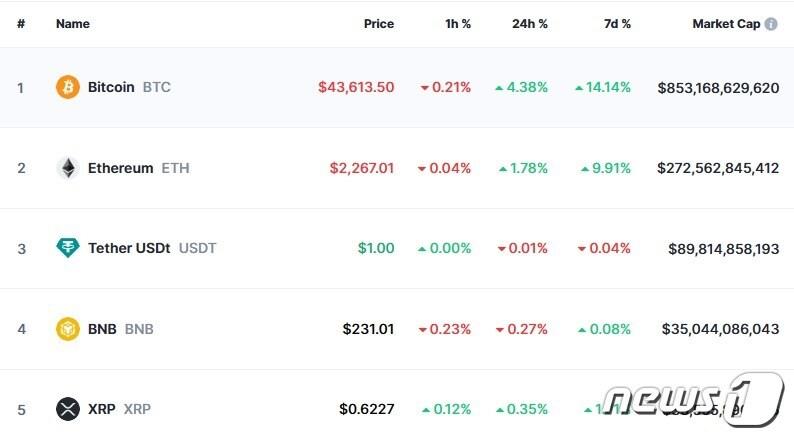Sort by Price column header

coord(378,24)
